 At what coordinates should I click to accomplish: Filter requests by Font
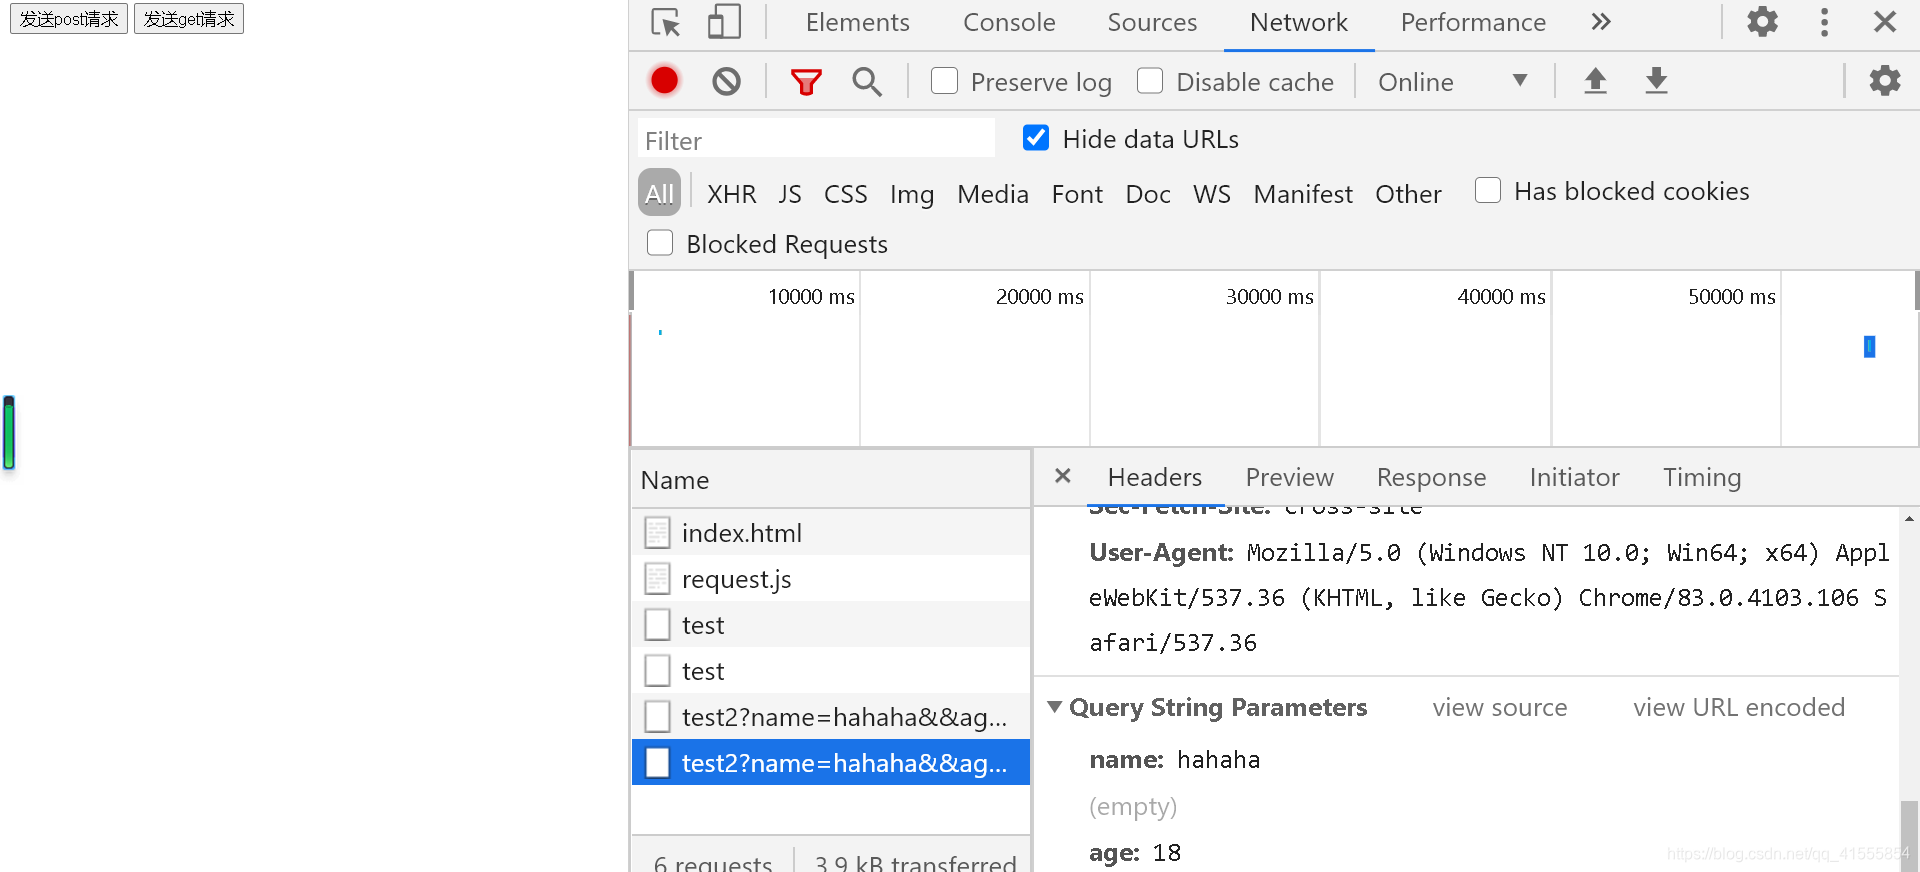click(1077, 194)
